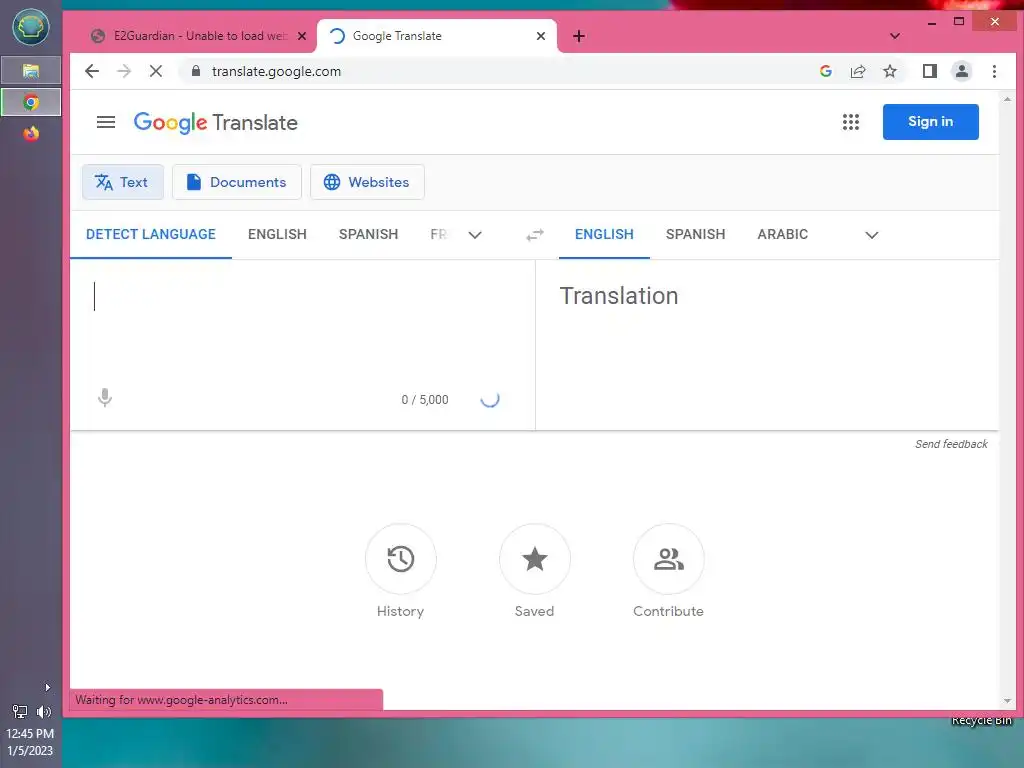
Task: Open Chrome profile avatar
Action: (x=961, y=71)
